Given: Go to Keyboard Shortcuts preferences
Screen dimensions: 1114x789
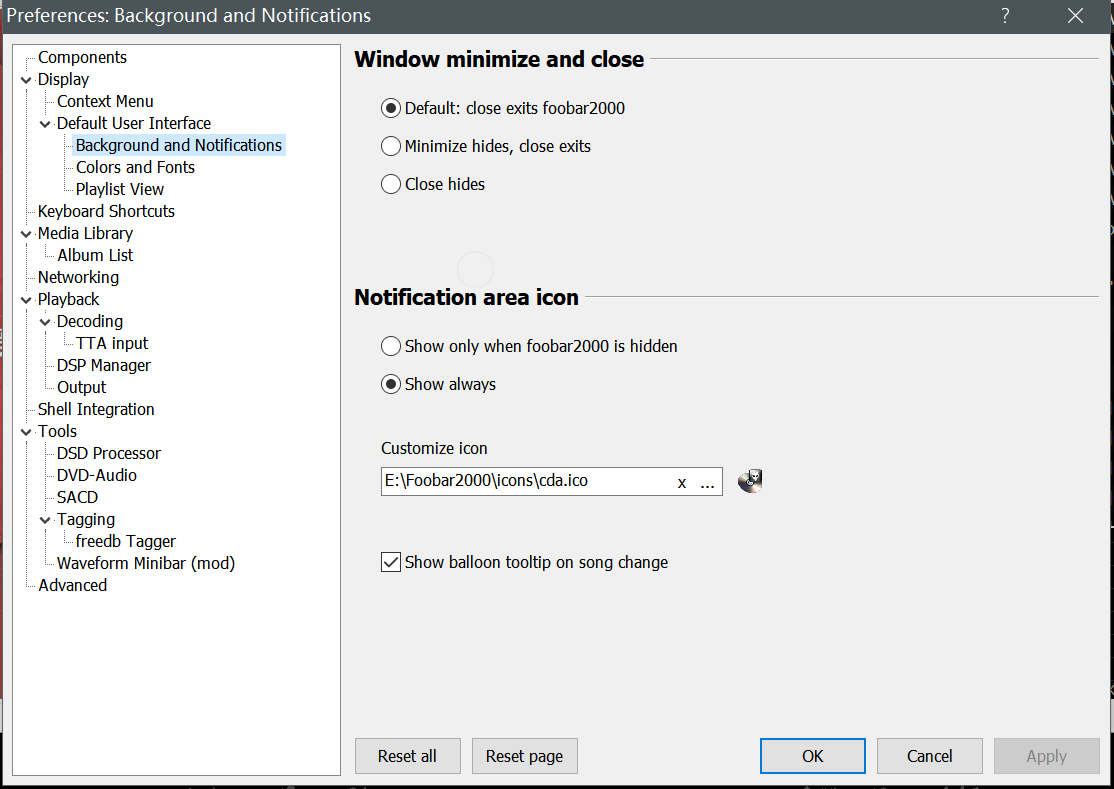Looking at the screenshot, I should click(x=106, y=211).
